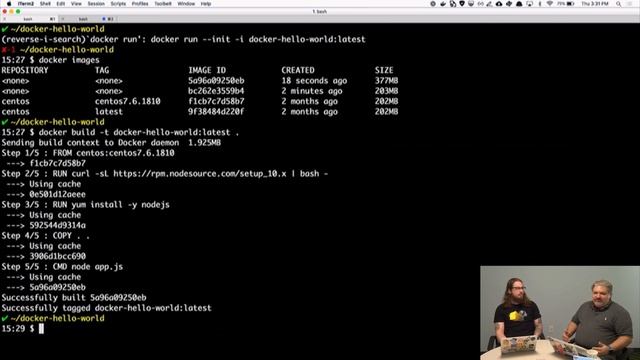640x360 pixels.
Task: Click Step 5/5 CMD node app.js line
Action: (62, 267)
